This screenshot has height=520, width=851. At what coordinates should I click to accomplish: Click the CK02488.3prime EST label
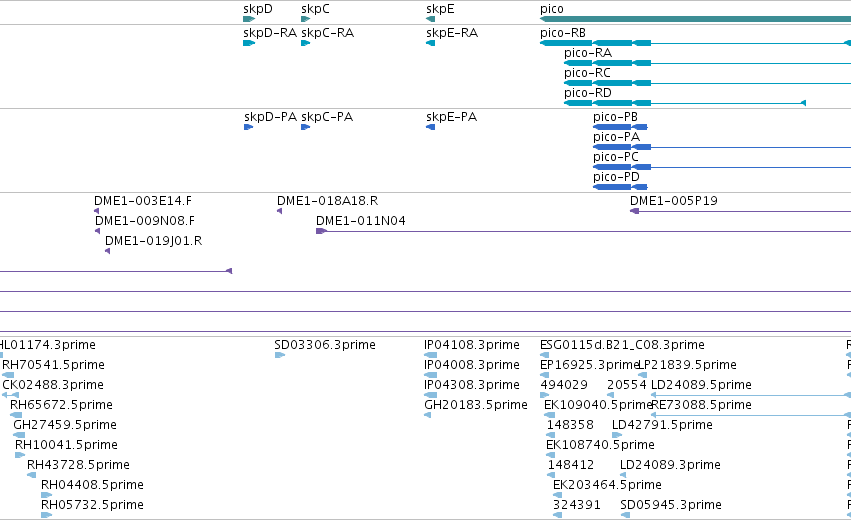coord(53,385)
